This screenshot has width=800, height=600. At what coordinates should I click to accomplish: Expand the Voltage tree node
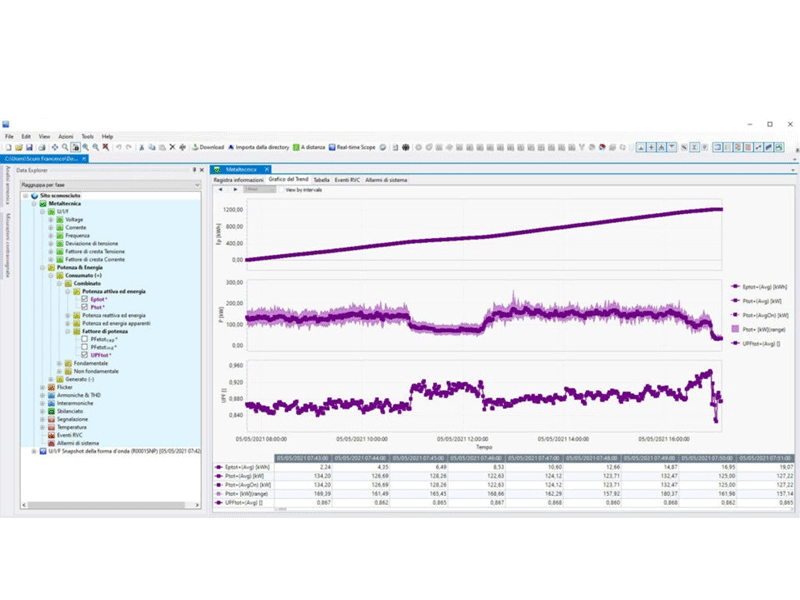tap(51, 219)
